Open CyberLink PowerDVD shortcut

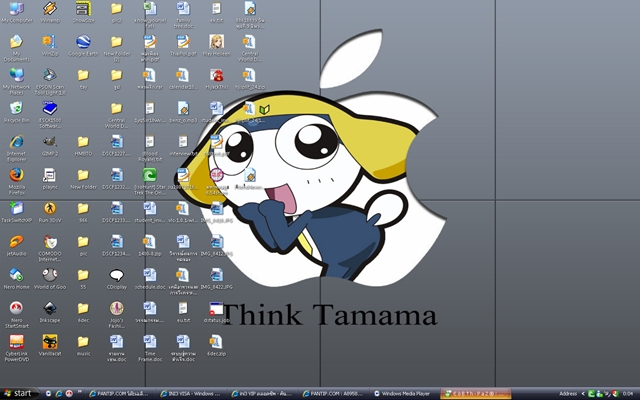coord(17,349)
